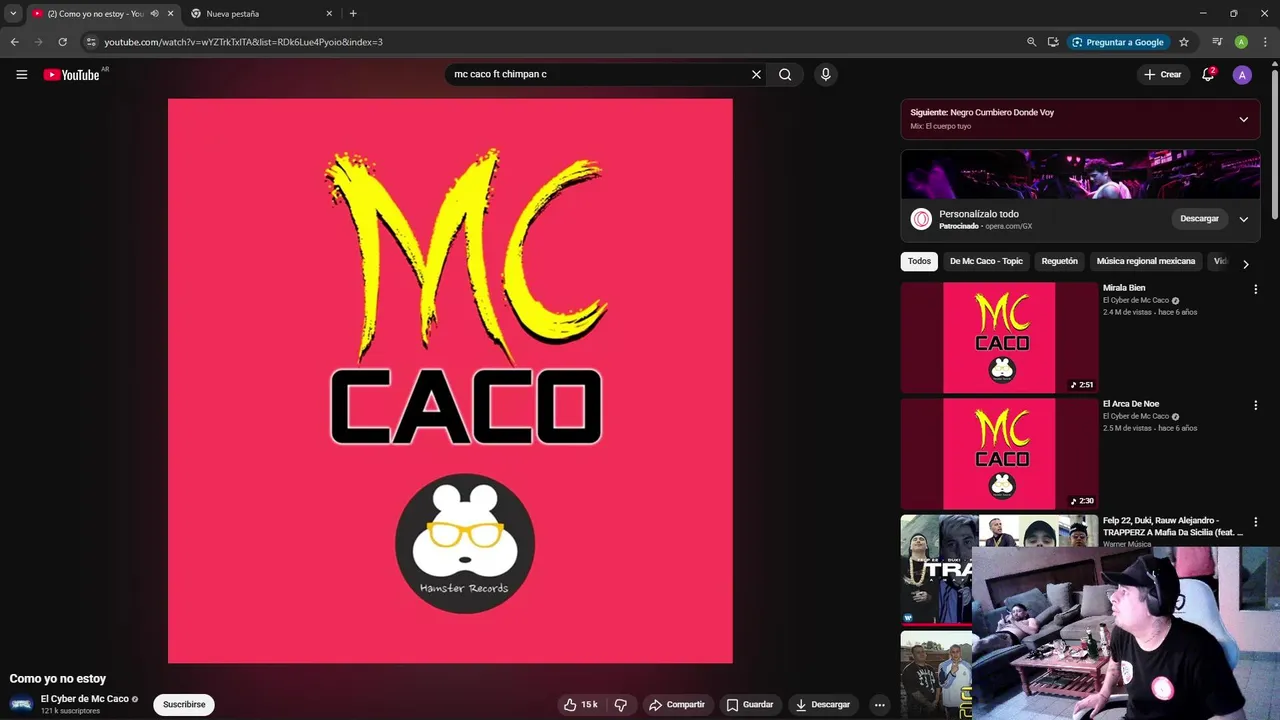This screenshot has height=720, width=1280.
Task: Open the browser zoom magnifier icon
Action: pyautogui.click(x=1031, y=42)
